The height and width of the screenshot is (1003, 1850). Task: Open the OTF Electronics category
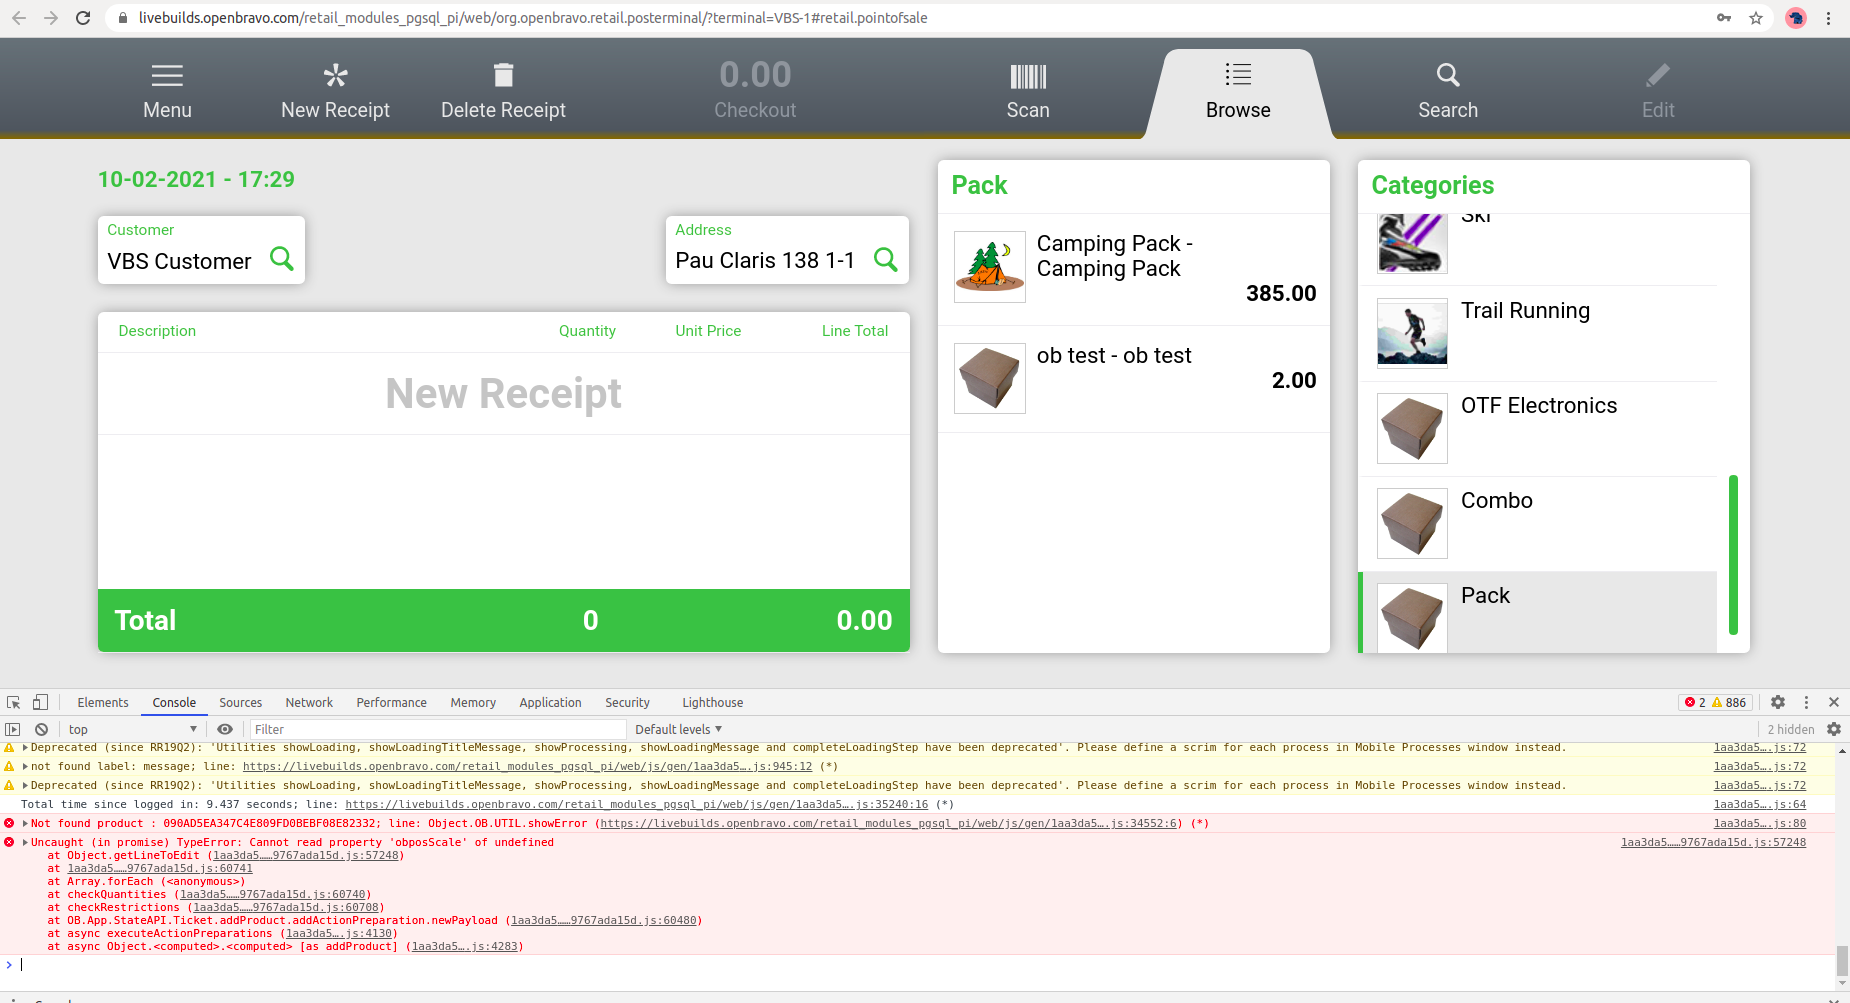click(1538, 428)
